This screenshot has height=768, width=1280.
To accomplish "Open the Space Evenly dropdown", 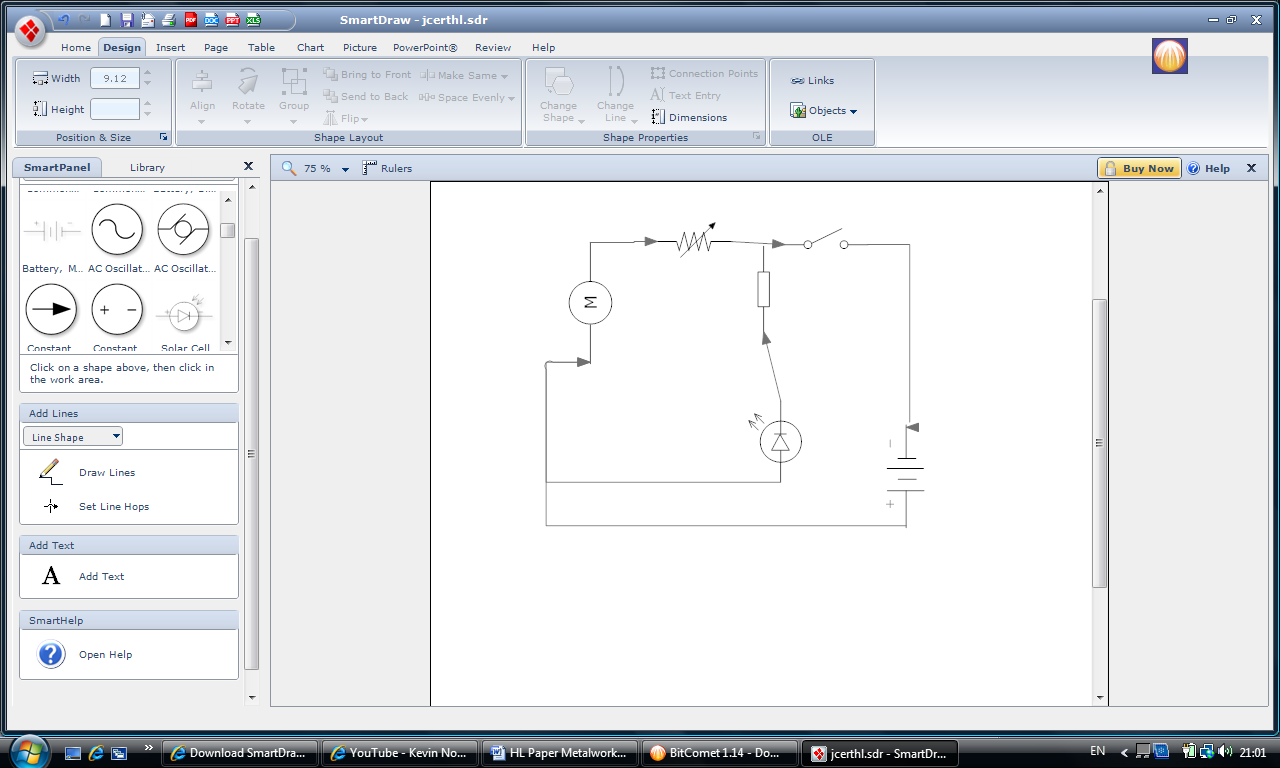I will pyautogui.click(x=467, y=97).
